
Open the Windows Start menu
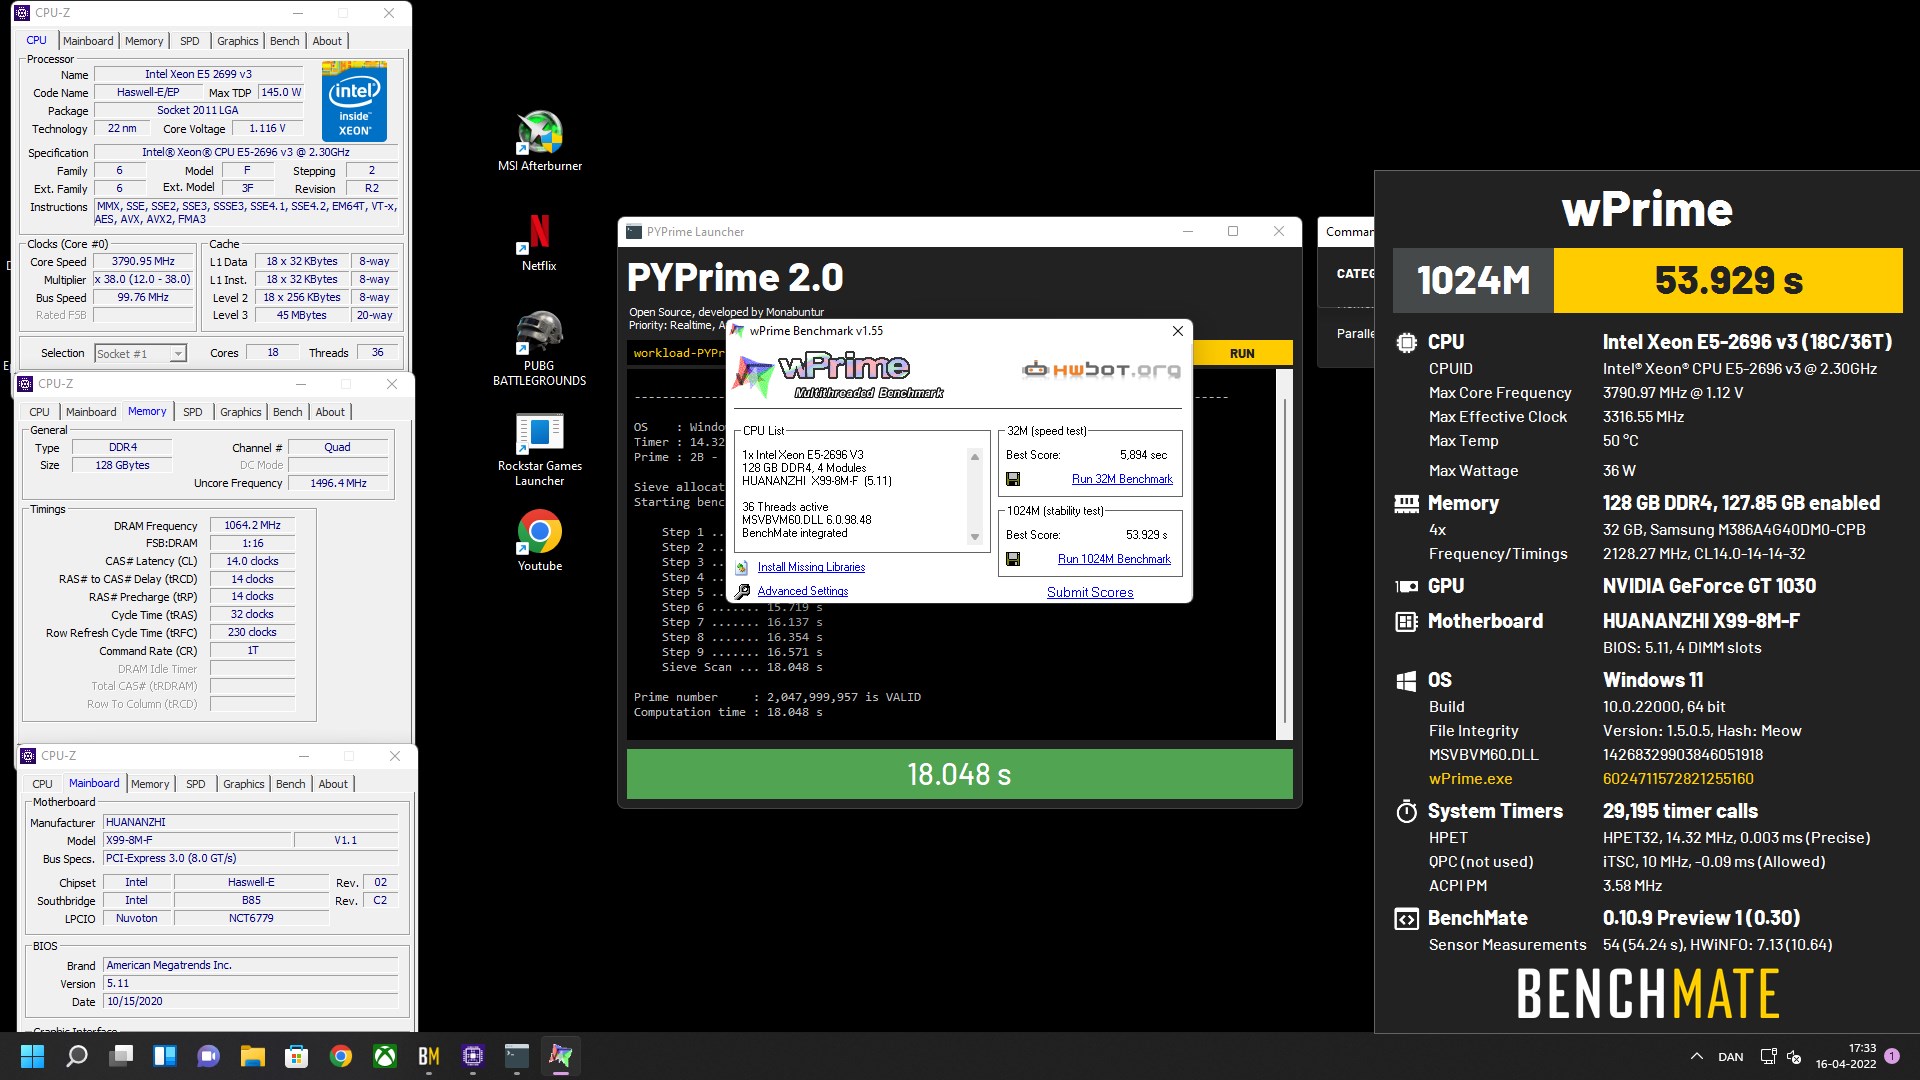pos(32,1056)
